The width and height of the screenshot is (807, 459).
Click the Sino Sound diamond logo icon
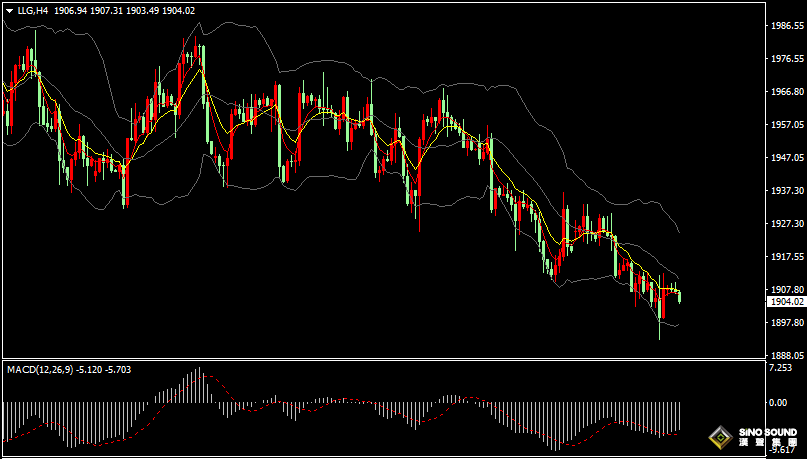(x=719, y=438)
